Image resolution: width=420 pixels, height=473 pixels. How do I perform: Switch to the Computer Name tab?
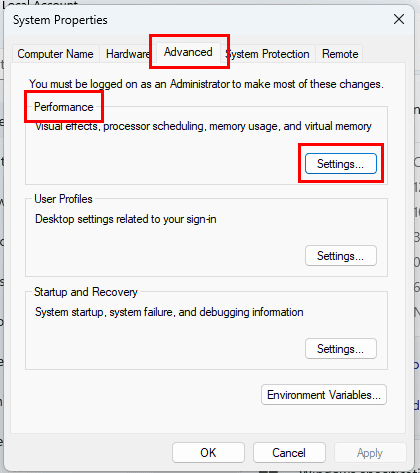pos(55,54)
